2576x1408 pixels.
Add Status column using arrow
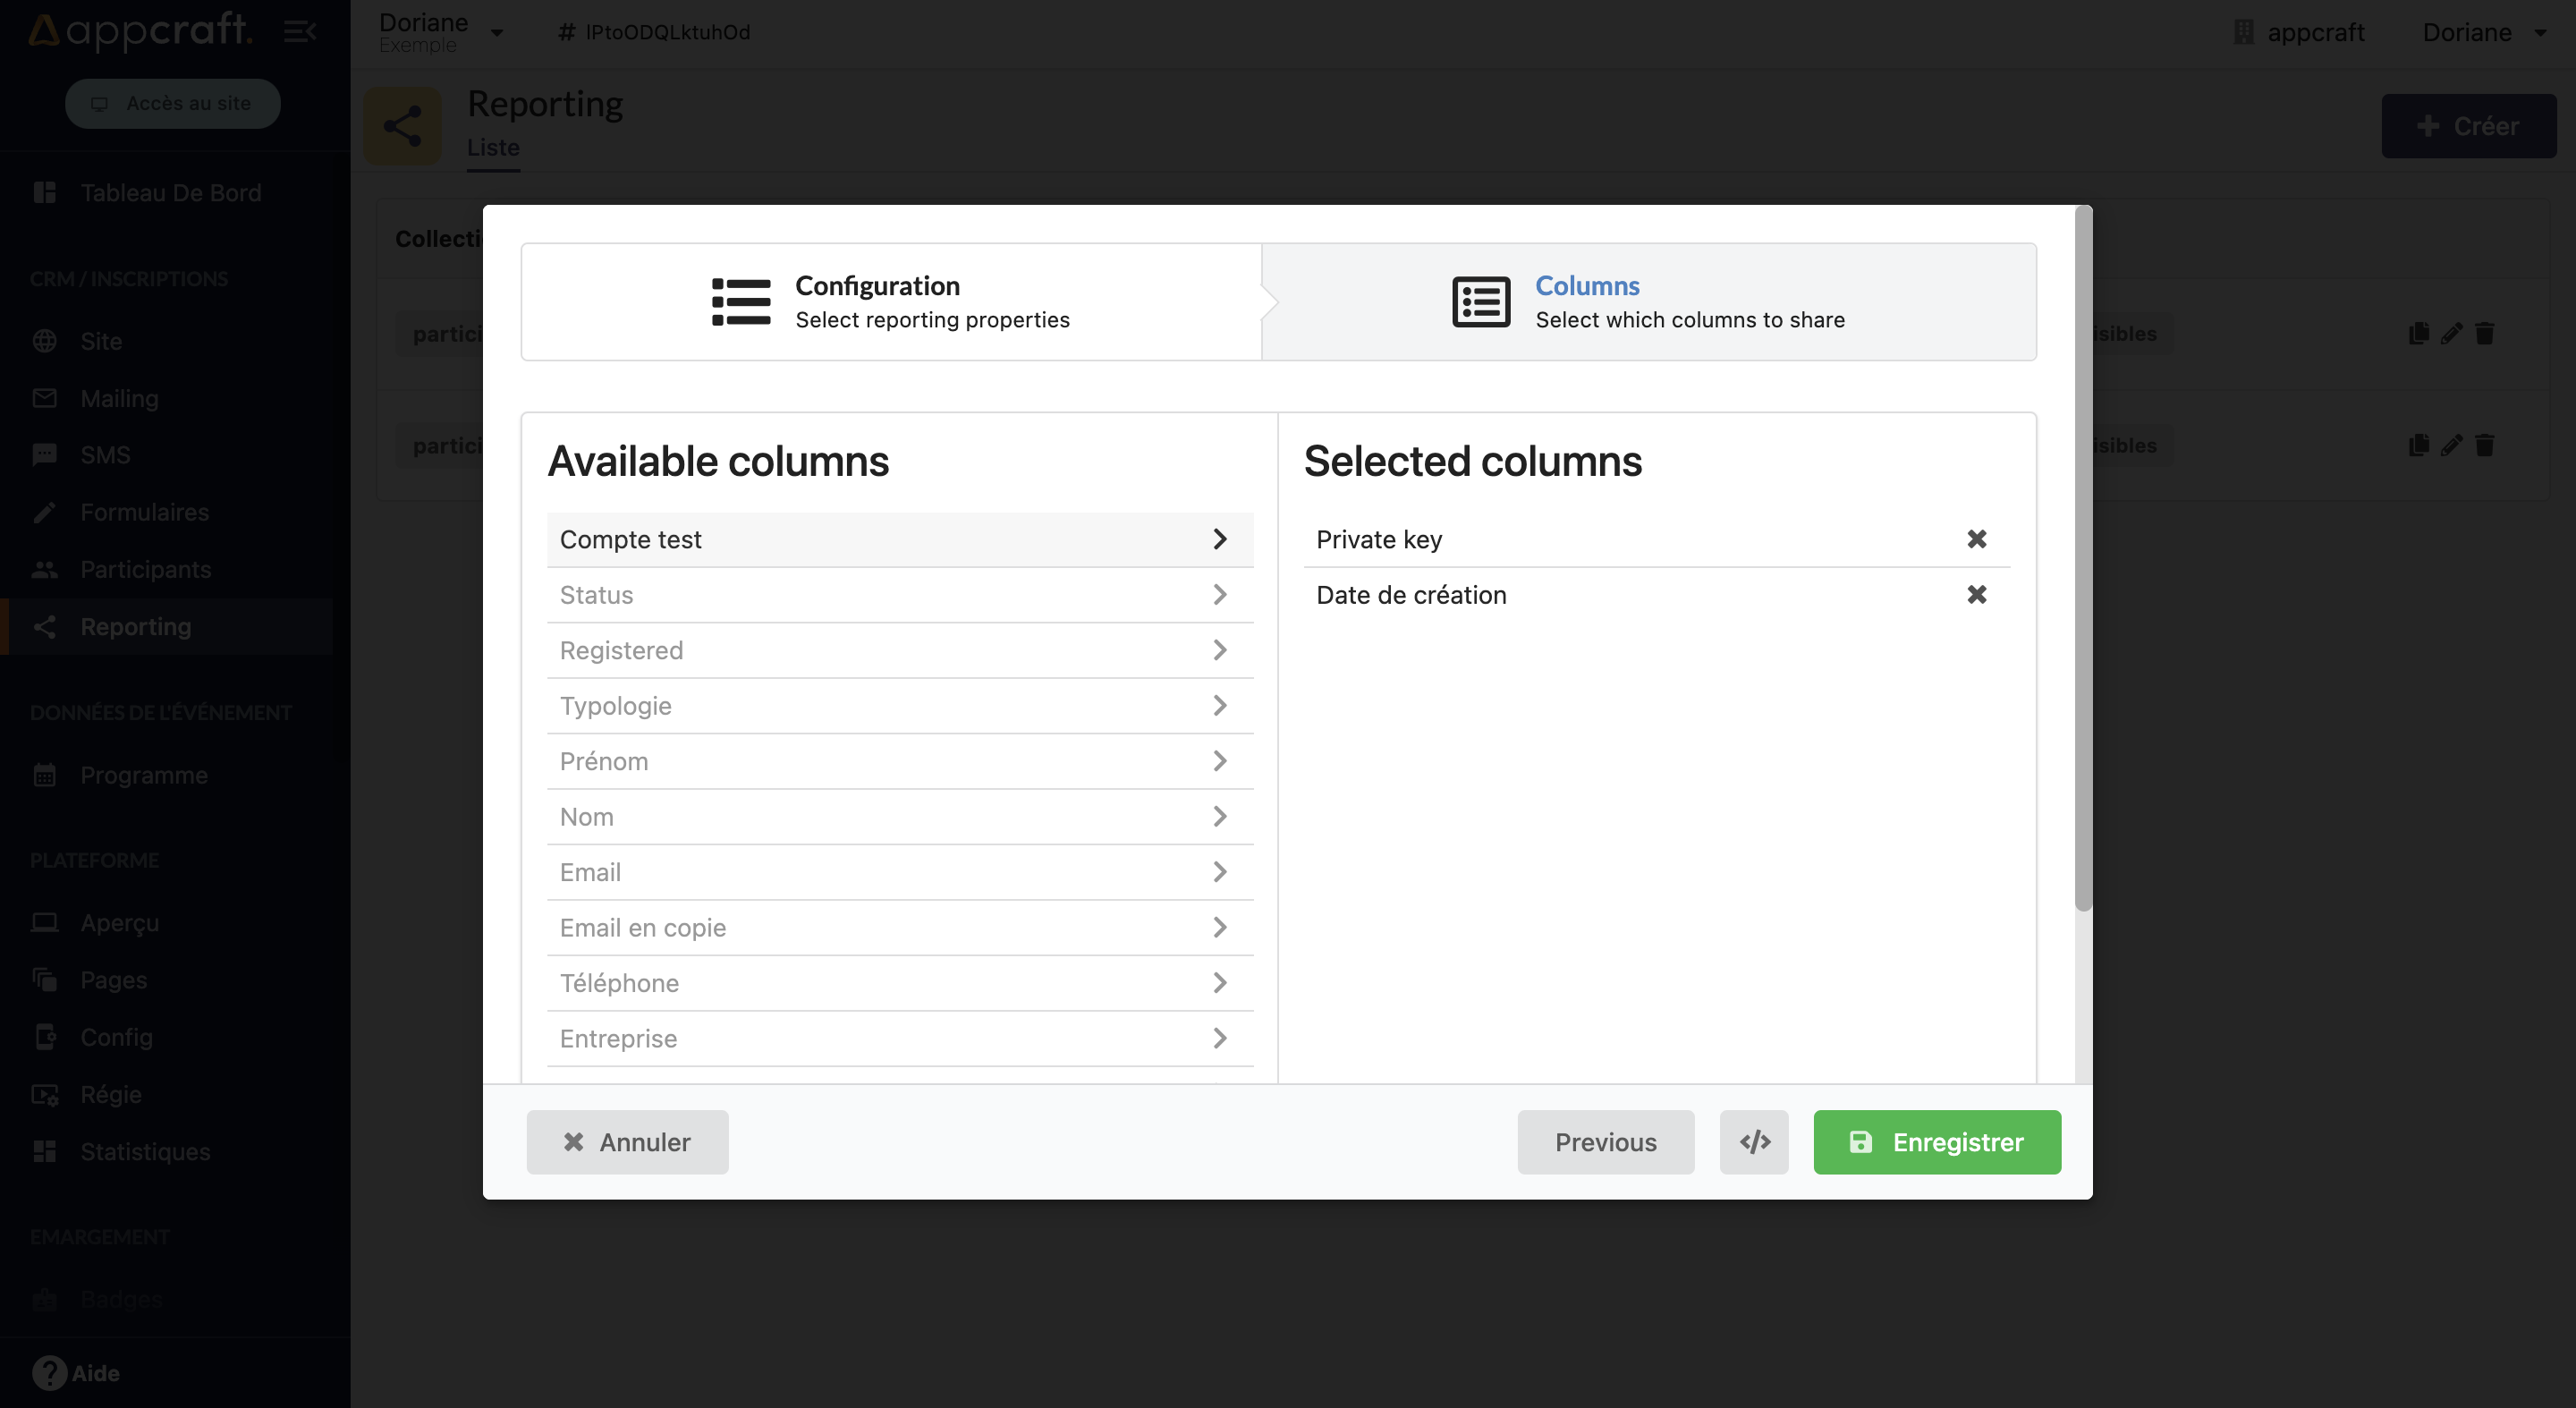(x=1219, y=595)
